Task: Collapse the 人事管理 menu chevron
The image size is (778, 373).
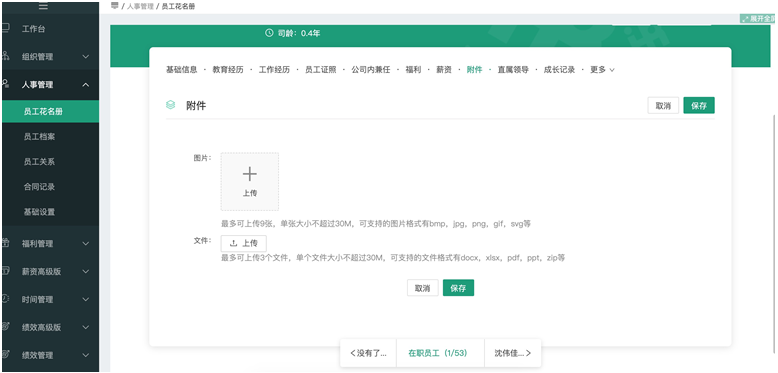Action: point(86,85)
